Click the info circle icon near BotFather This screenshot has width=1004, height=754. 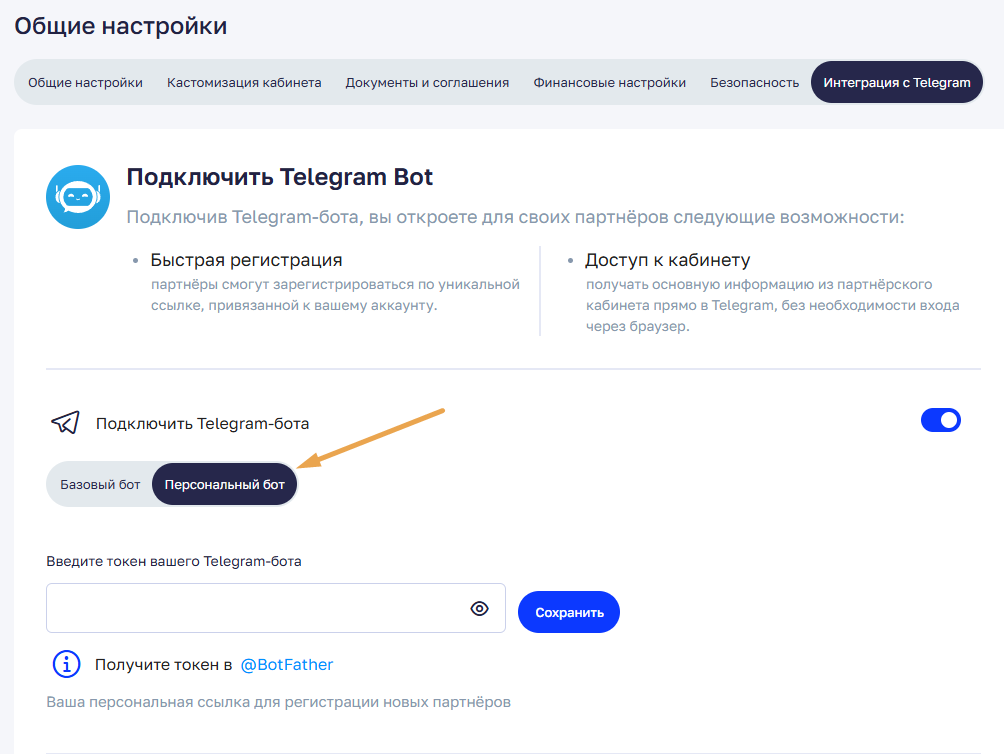point(66,664)
